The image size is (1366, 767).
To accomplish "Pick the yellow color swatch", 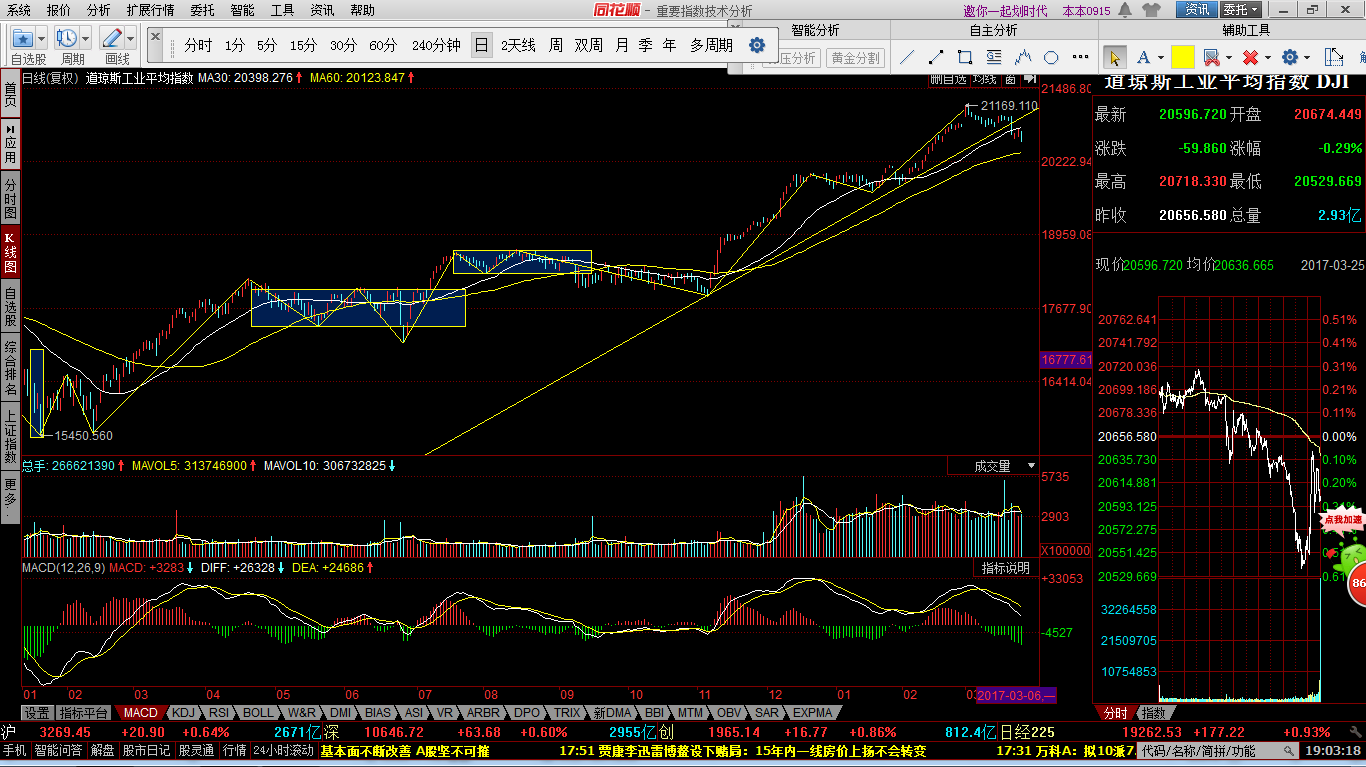I will click(1183, 57).
